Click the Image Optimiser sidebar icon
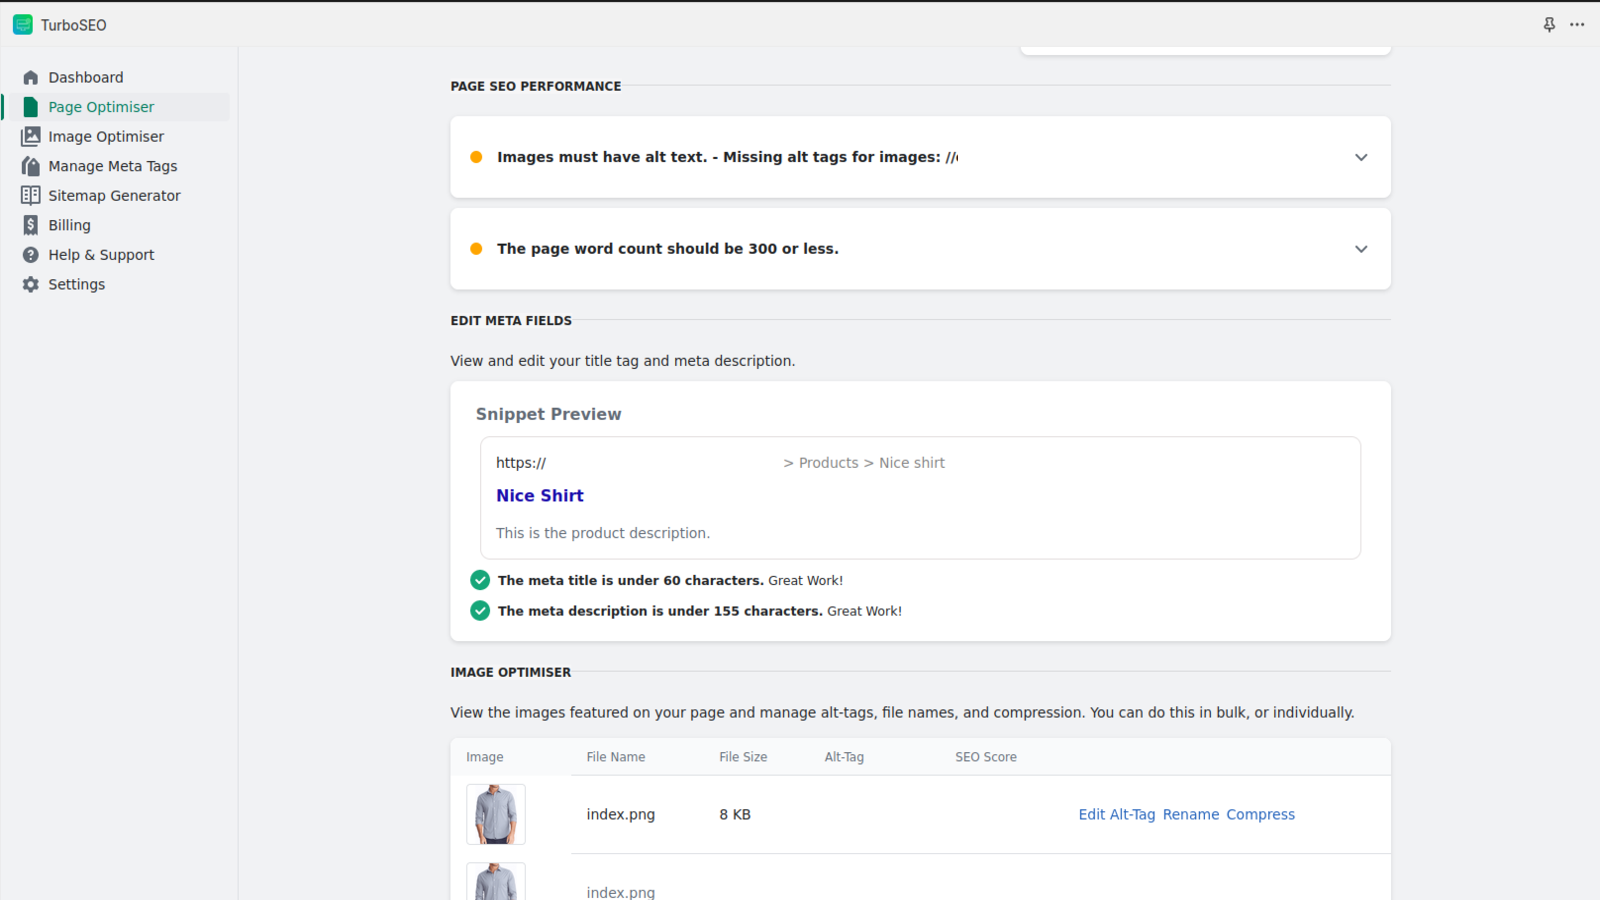Screen dimensions: 1600x900 (x=31, y=137)
